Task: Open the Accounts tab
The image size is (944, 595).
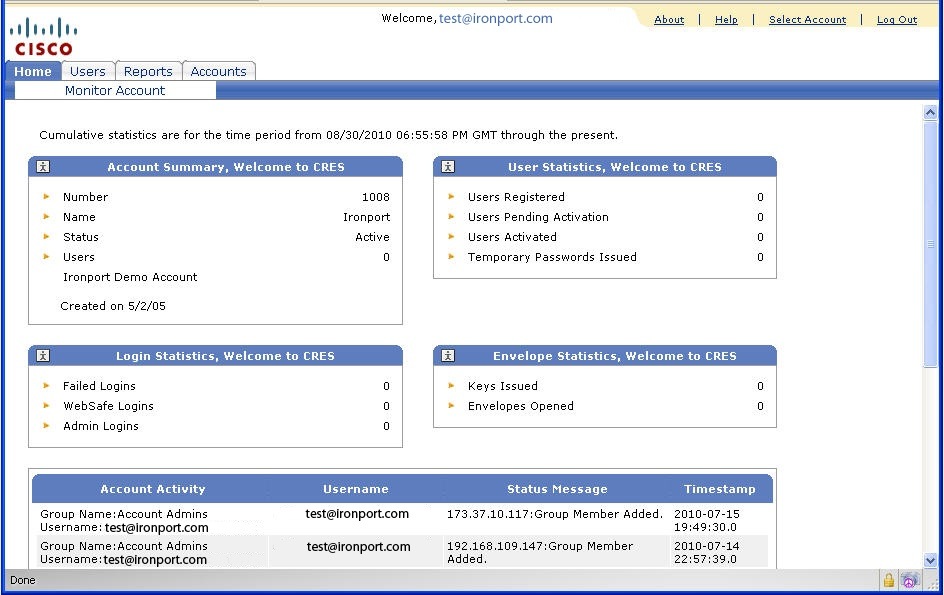Action: [x=219, y=71]
